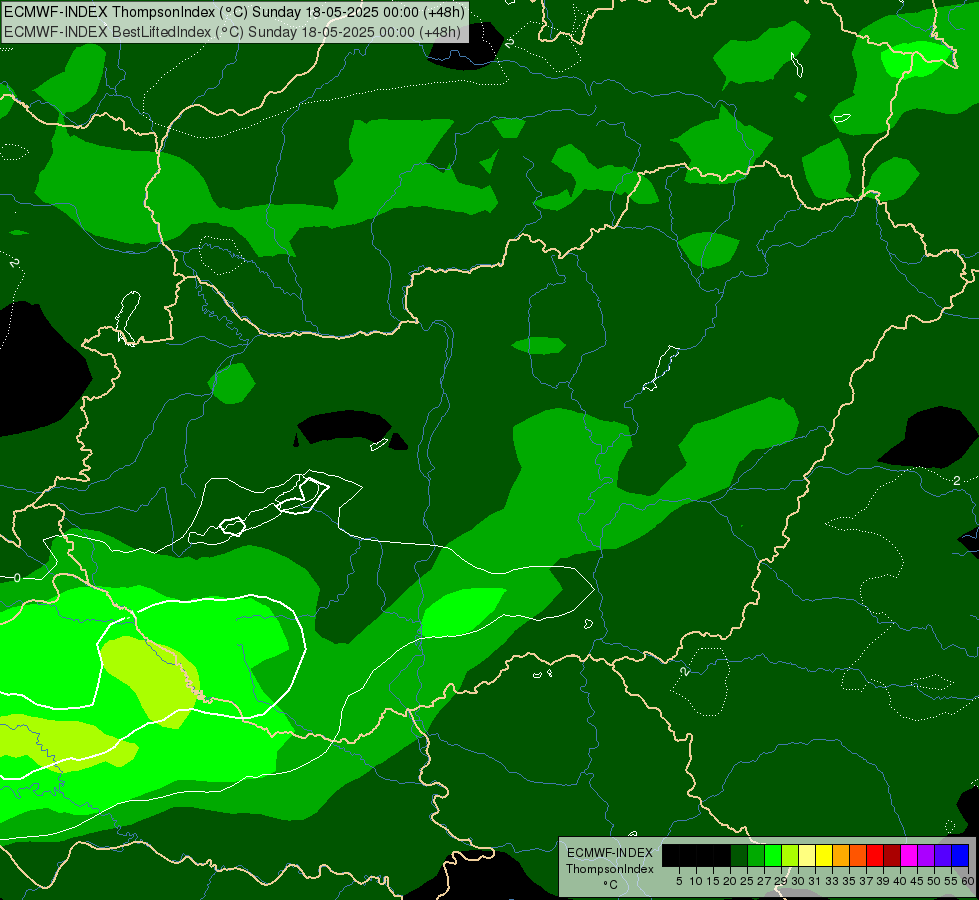Click the violet 50–55 legend swatch
The height and width of the screenshot is (900, 979).
pyautogui.click(x=943, y=855)
